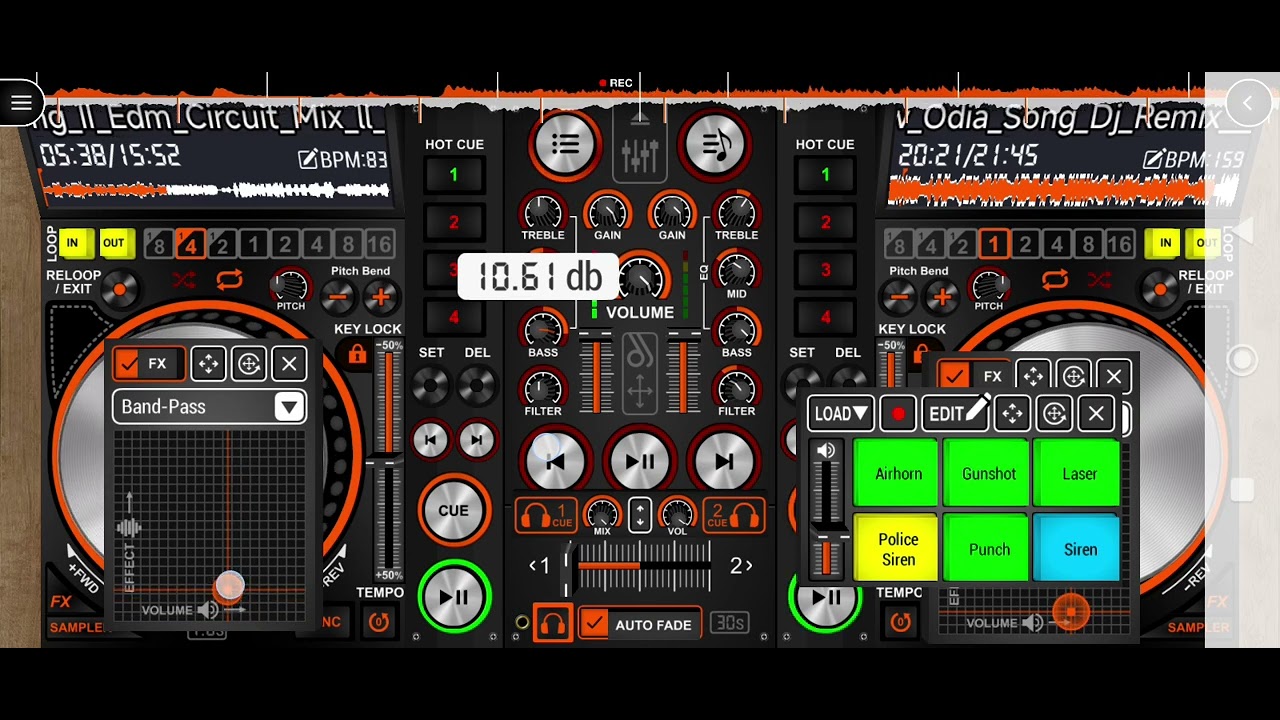
Task: Click the left deck SET cue knob
Action: 431,385
